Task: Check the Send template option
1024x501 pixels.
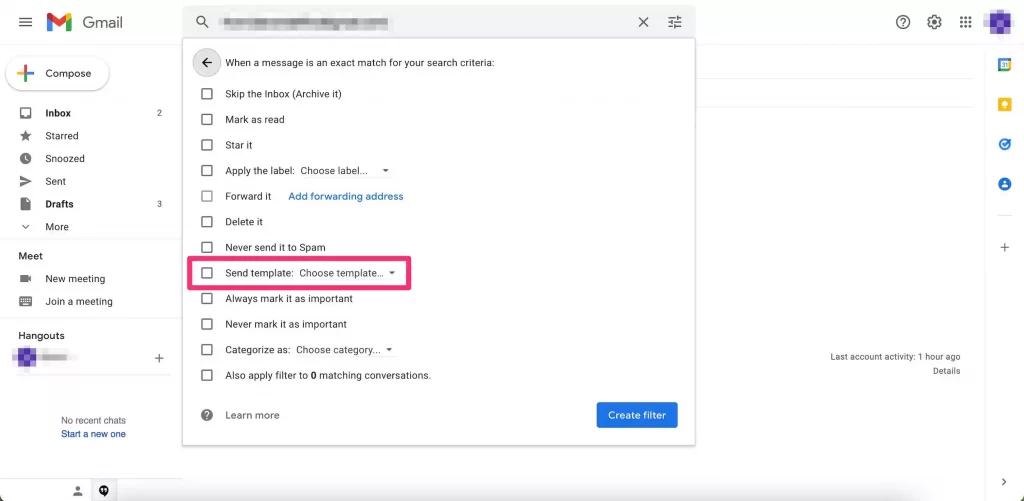Action: (x=207, y=273)
